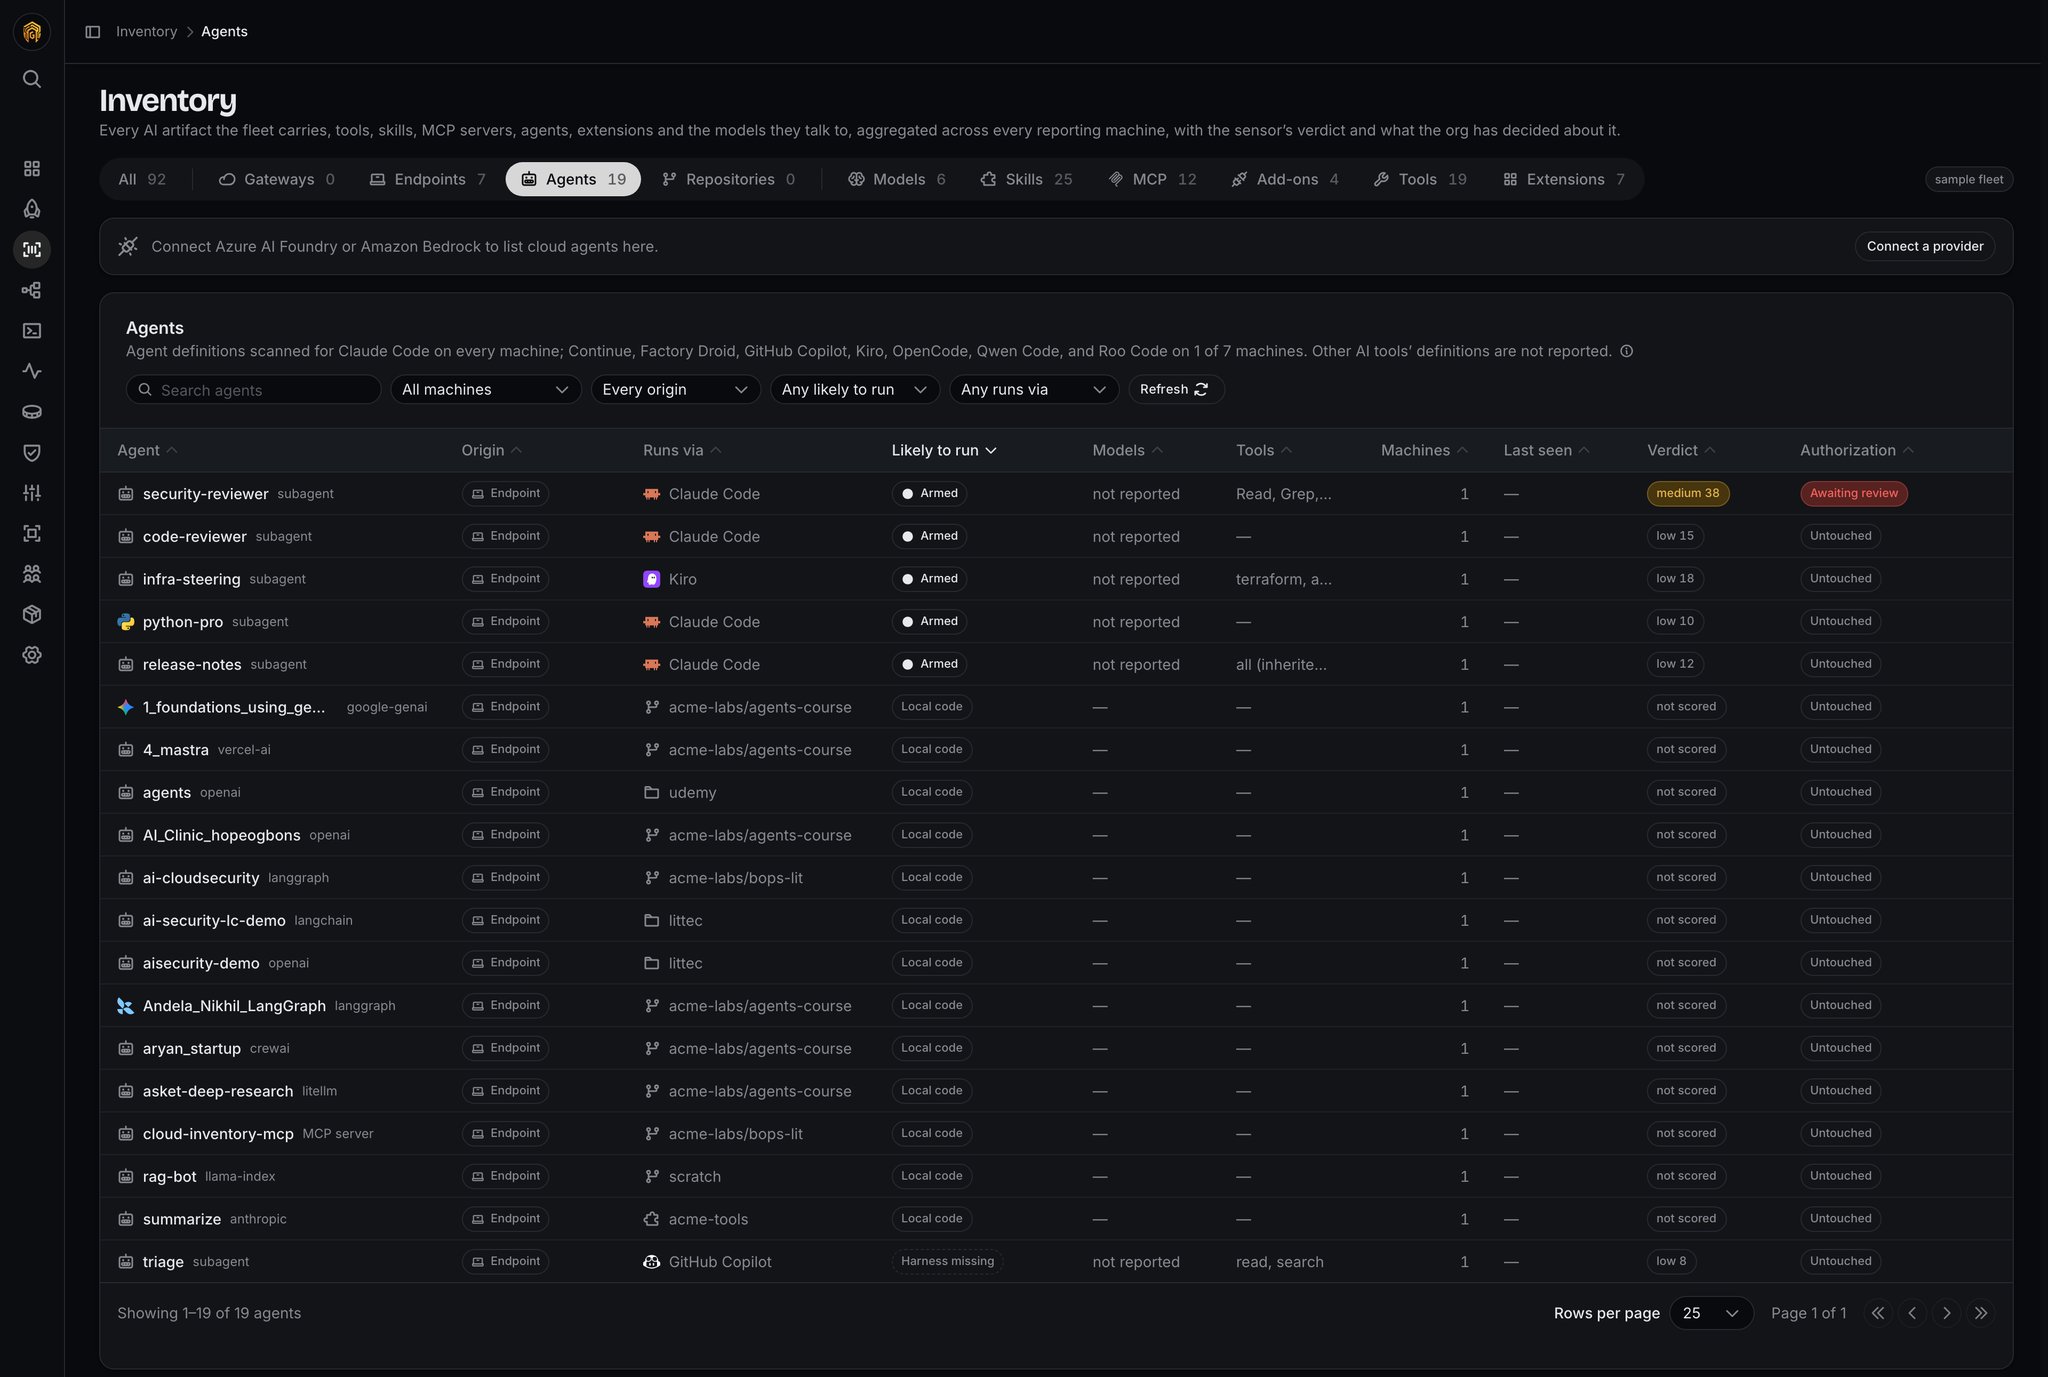Image resolution: width=2048 pixels, height=1377 pixels.
Task: Go to the first page of agents
Action: (1877, 1313)
